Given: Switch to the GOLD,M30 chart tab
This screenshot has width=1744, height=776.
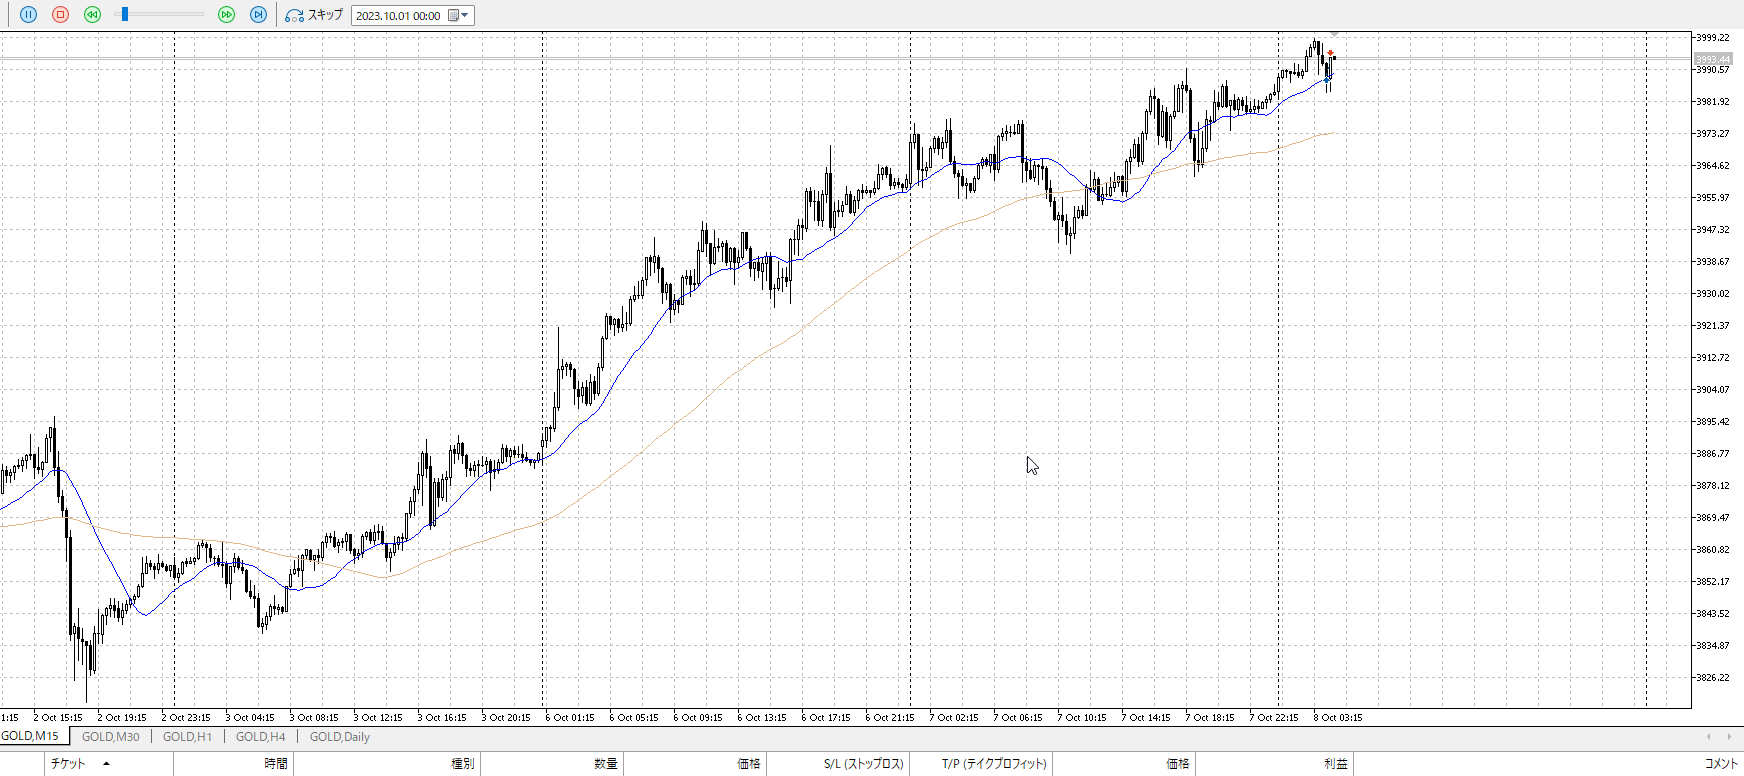Looking at the screenshot, I should [110, 737].
